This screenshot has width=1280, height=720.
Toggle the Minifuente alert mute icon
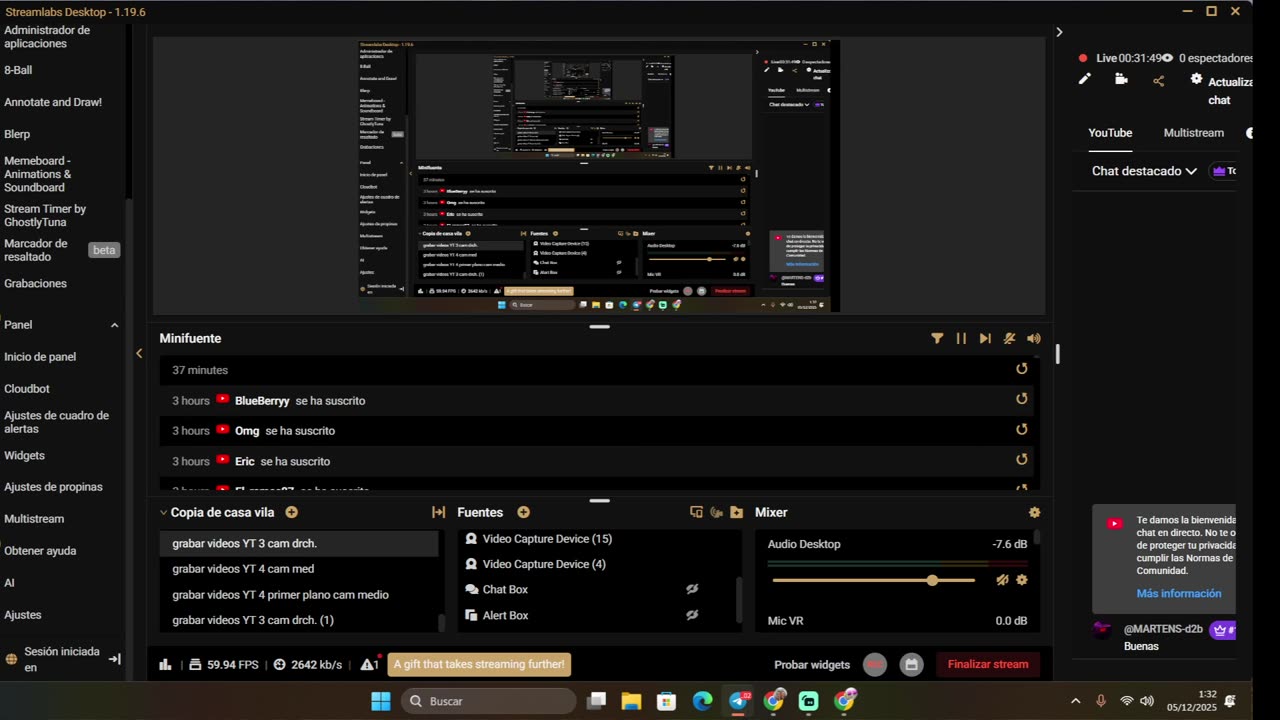[1010, 338]
